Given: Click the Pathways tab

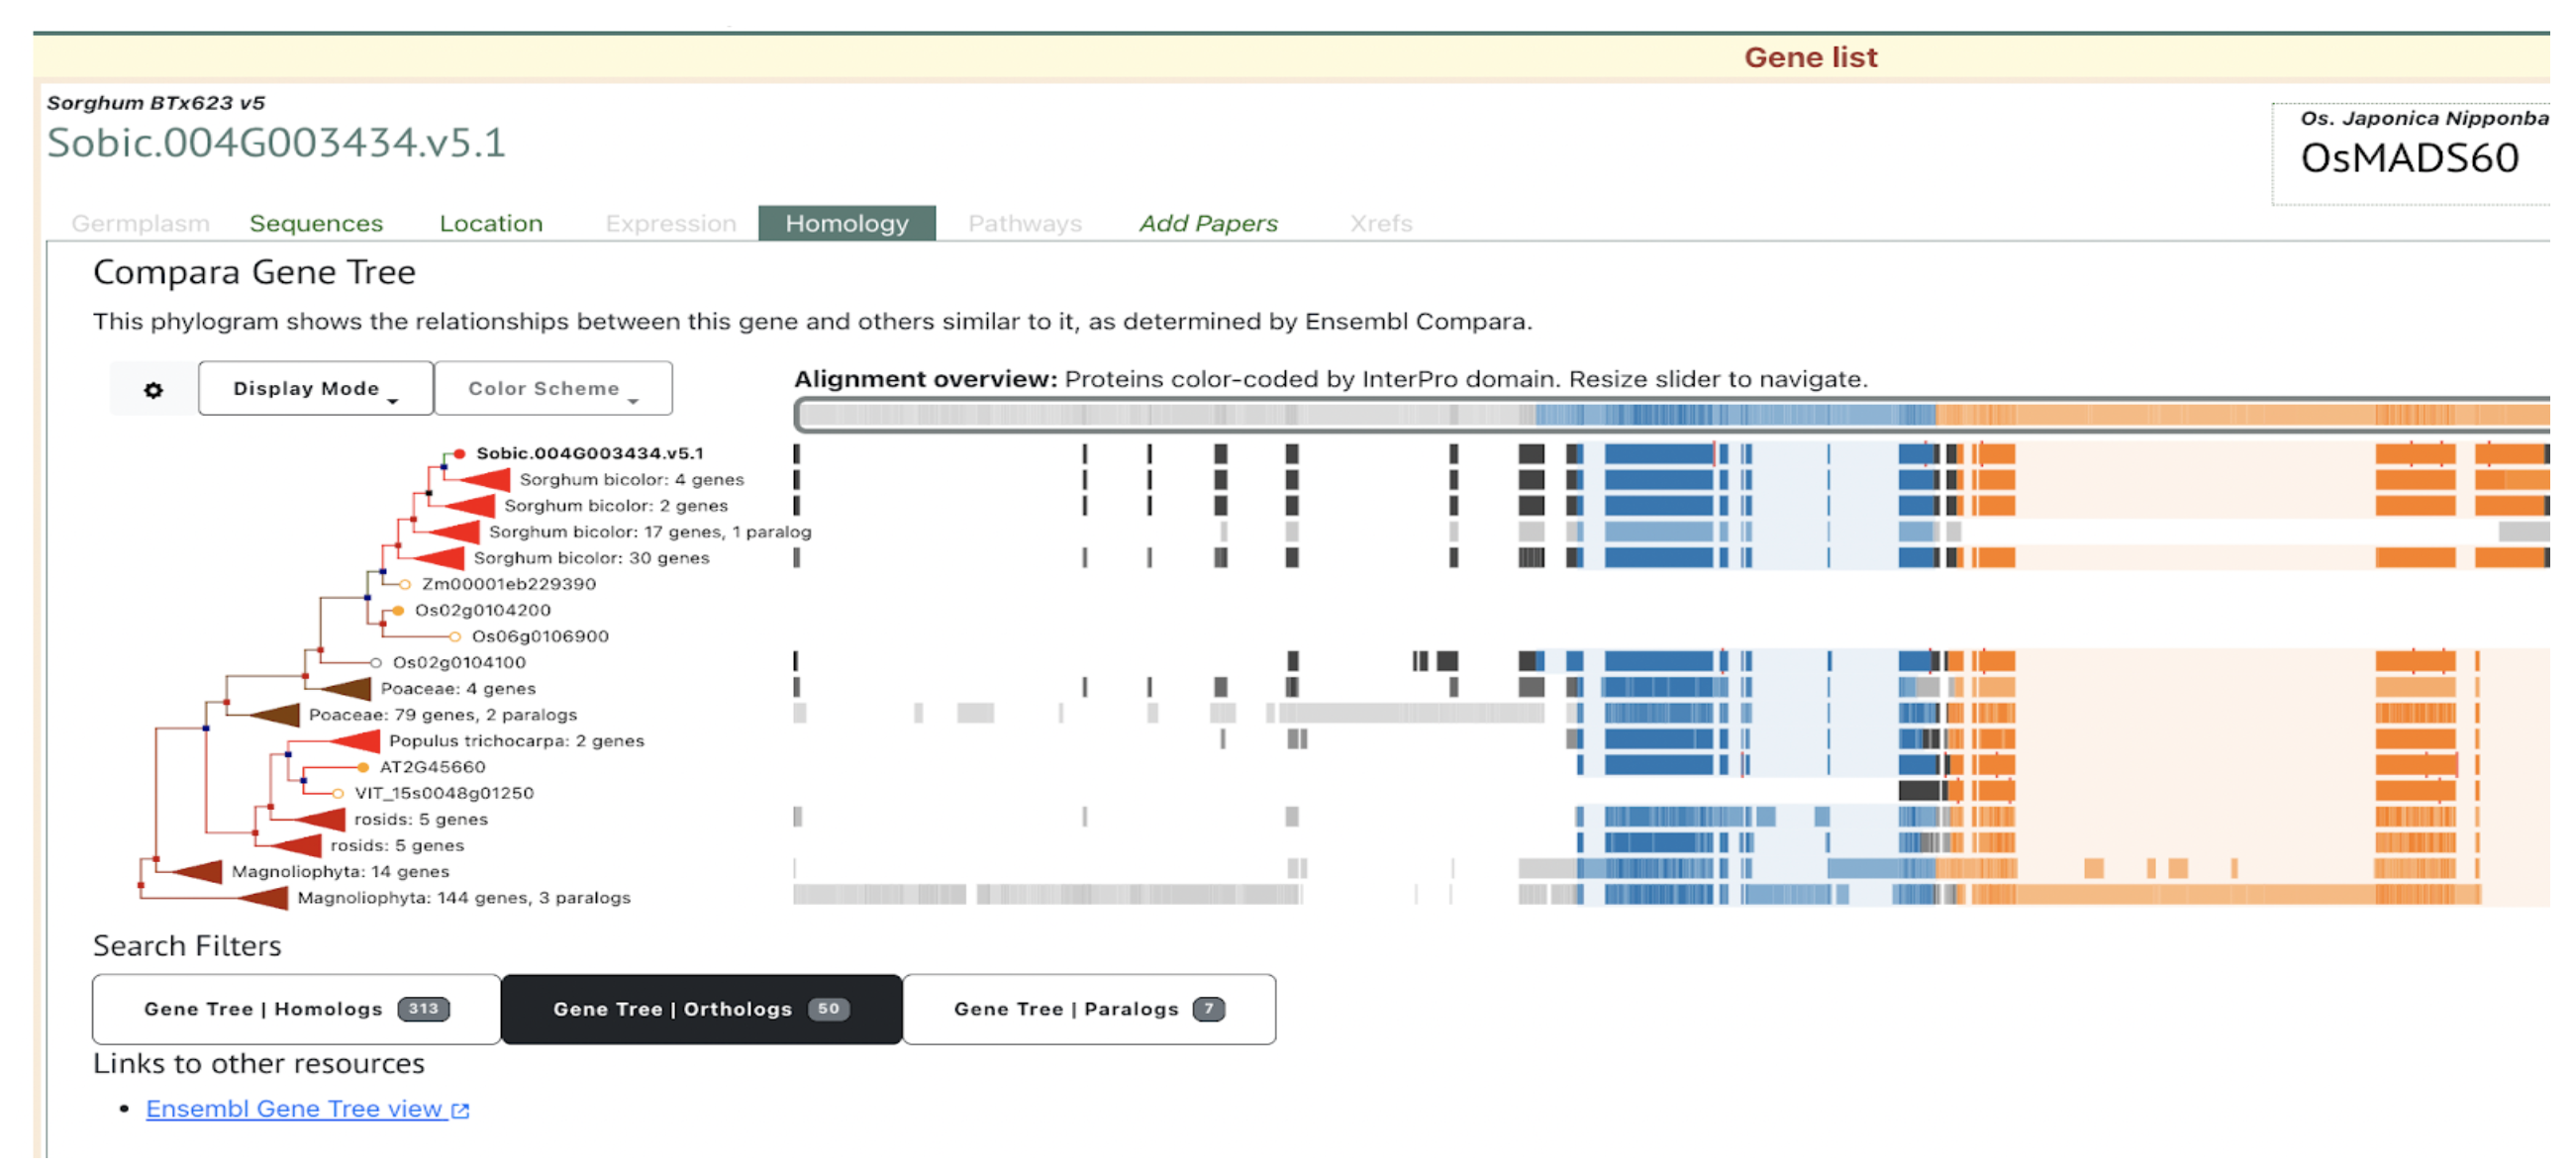Looking at the screenshot, I should tap(1024, 223).
